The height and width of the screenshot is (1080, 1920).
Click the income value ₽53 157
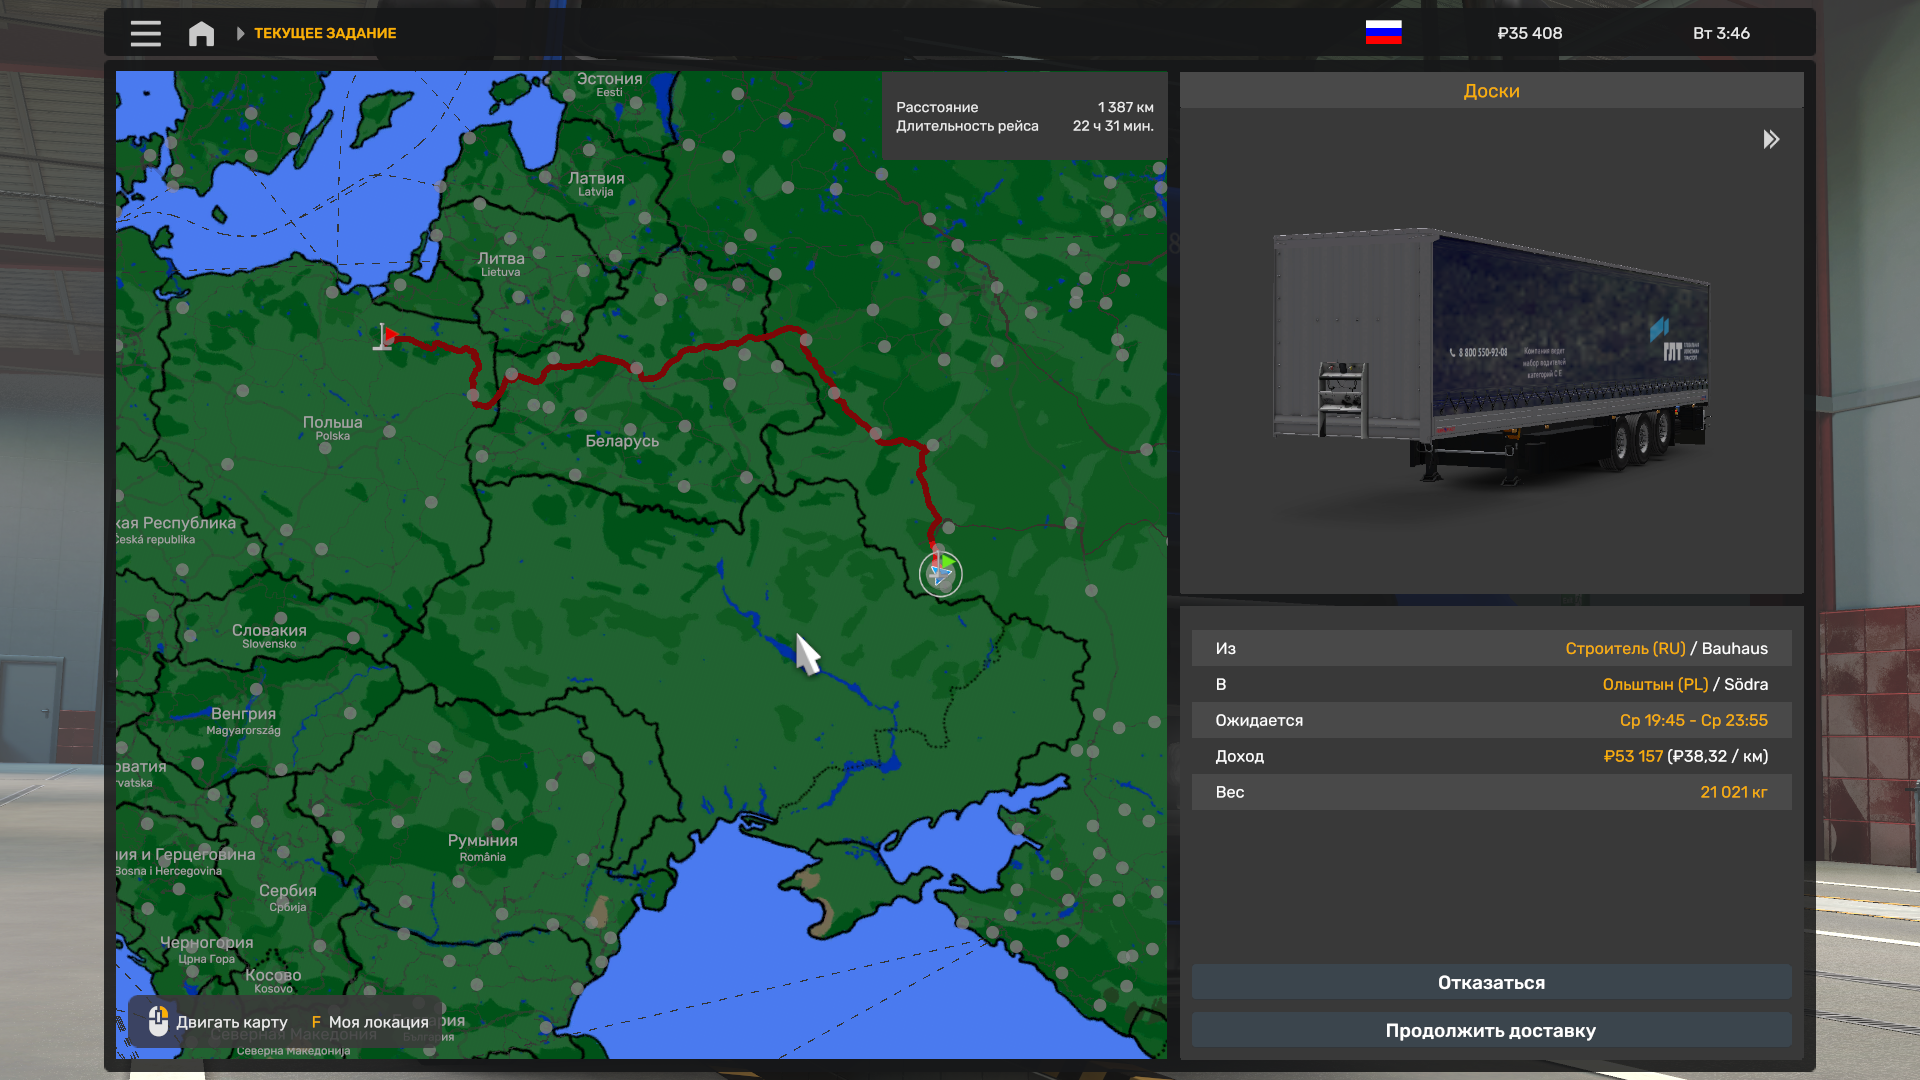(x=1632, y=756)
